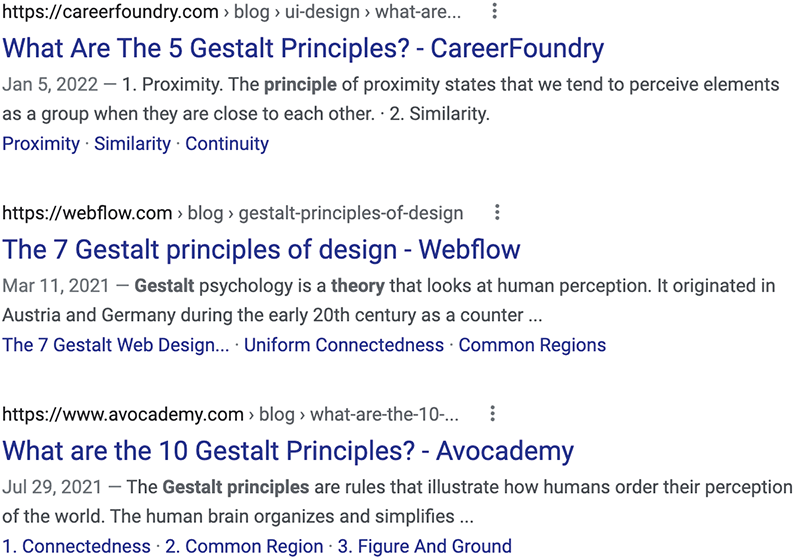Open 'The 7 Gestalt principles of design' result
Screen dimensions: 794x560
pos(261,250)
